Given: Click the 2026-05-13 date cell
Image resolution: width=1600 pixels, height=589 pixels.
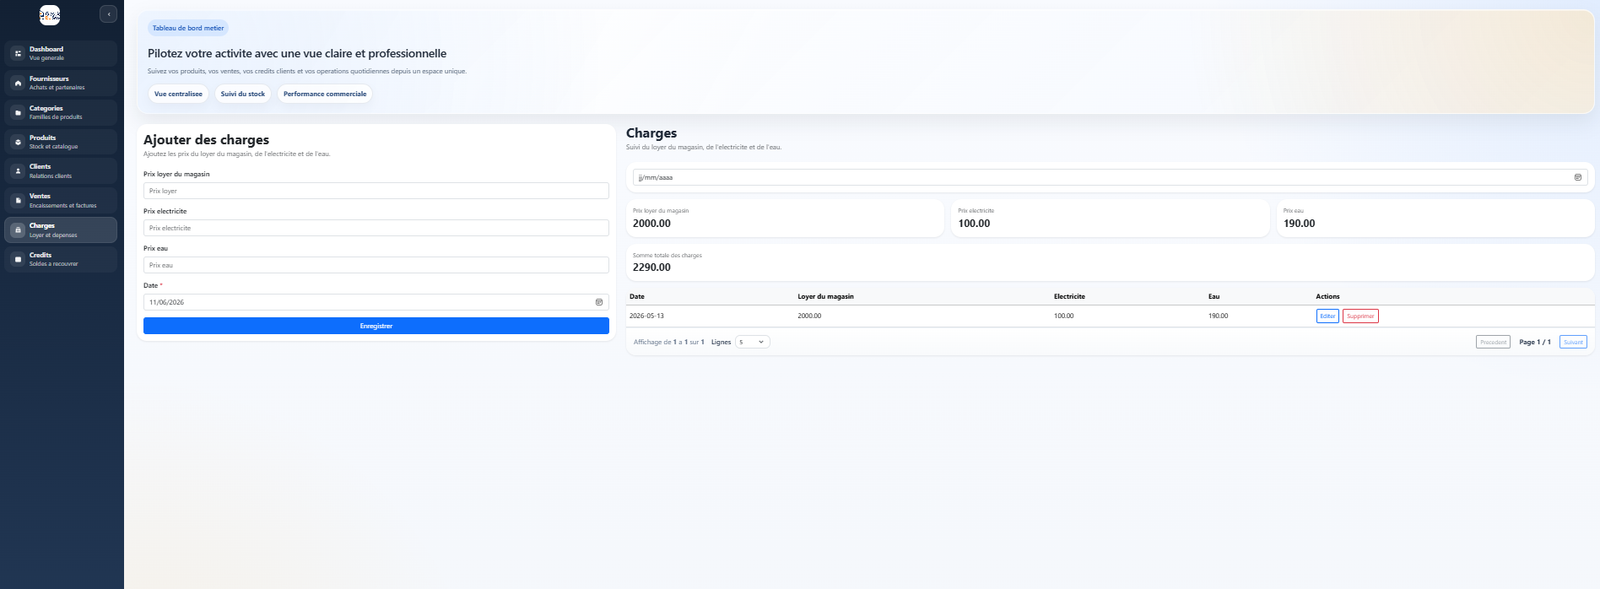Looking at the screenshot, I should pyautogui.click(x=647, y=316).
